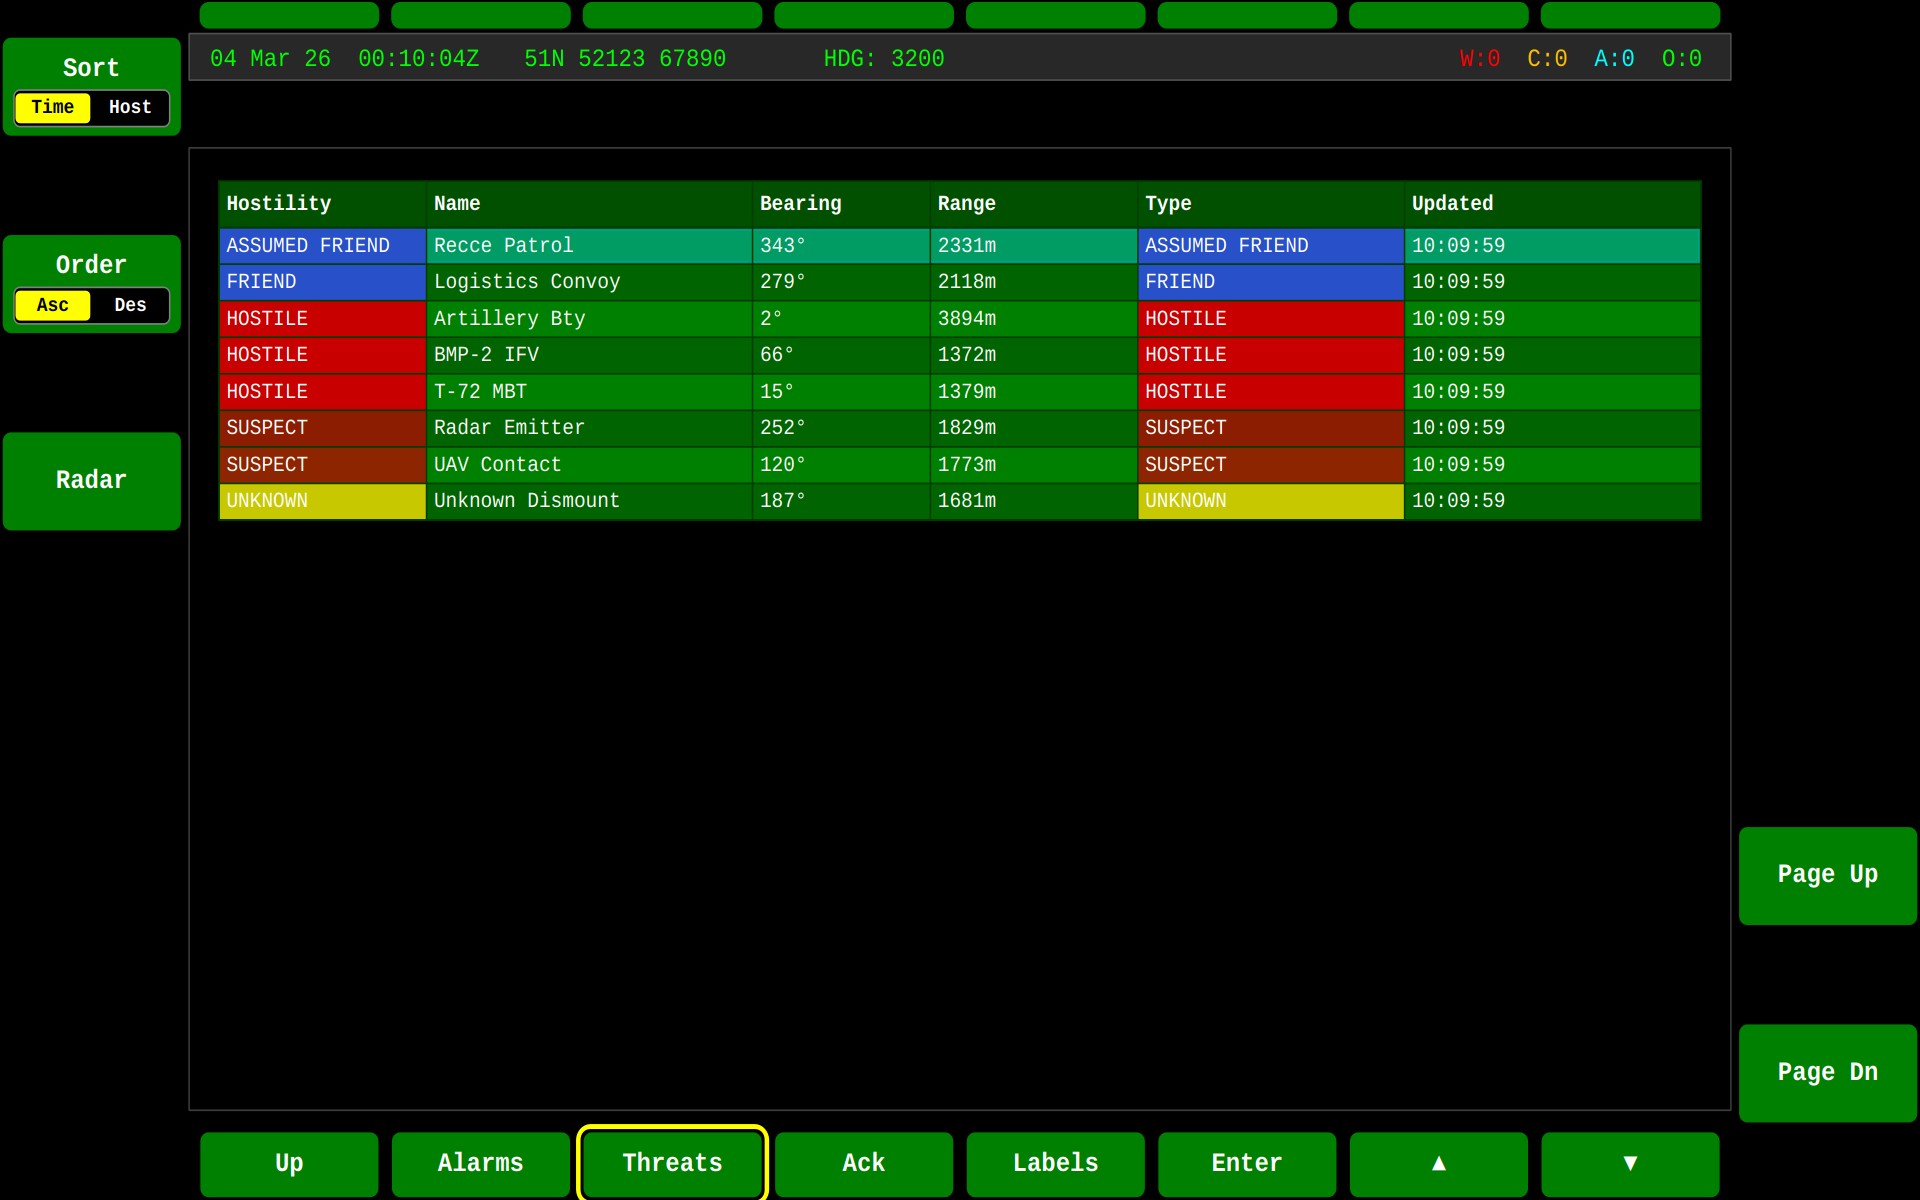The height and width of the screenshot is (1200, 1920).
Task: Select Asc ordering option
Action: (52, 305)
